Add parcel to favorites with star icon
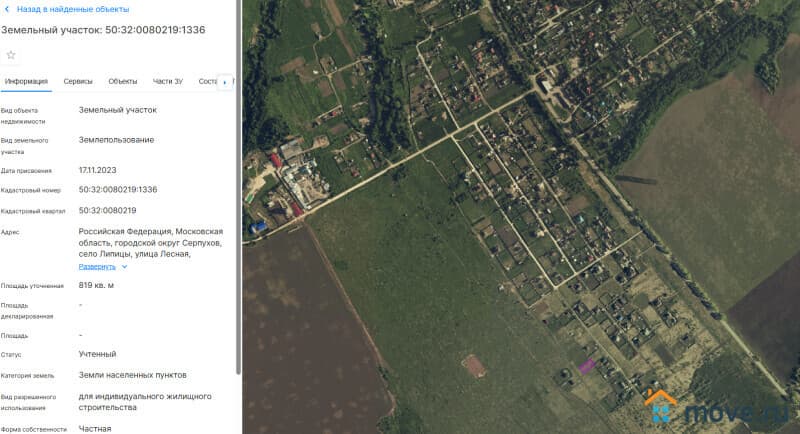Viewport: 800px width, 434px height. pyautogui.click(x=11, y=55)
